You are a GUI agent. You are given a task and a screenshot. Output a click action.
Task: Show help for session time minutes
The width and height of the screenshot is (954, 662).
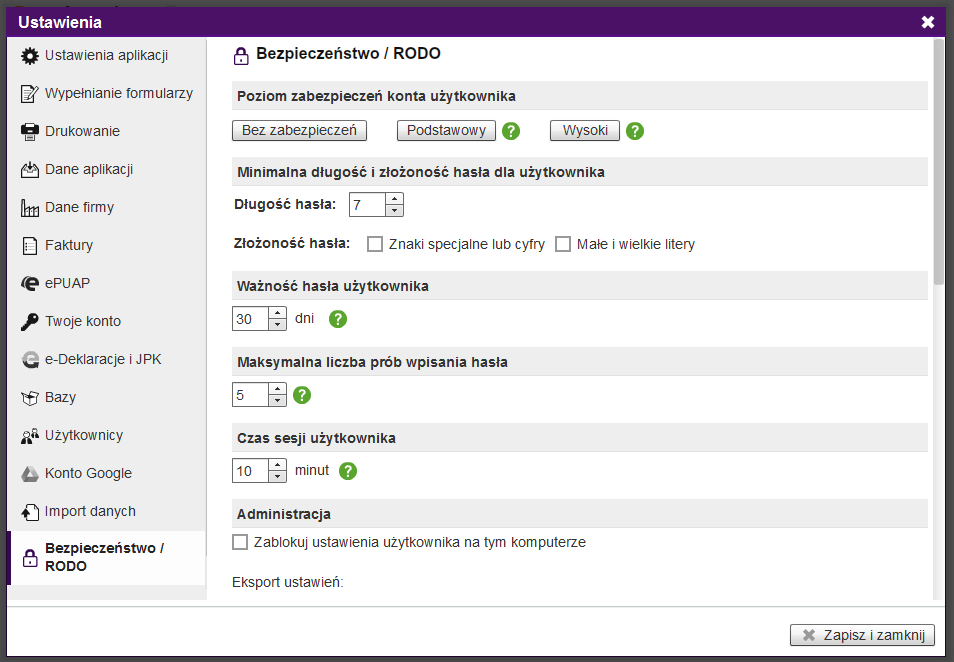(347, 471)
